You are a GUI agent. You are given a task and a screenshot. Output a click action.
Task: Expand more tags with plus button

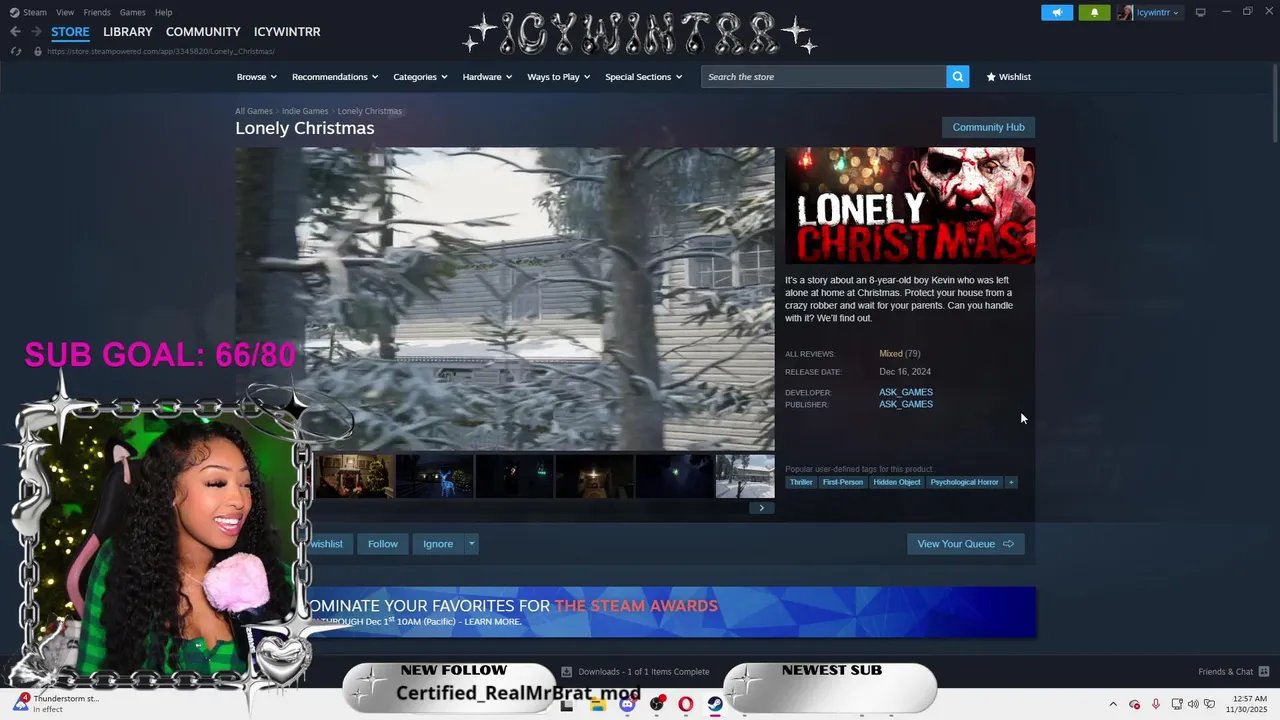tap(1011, 482)
